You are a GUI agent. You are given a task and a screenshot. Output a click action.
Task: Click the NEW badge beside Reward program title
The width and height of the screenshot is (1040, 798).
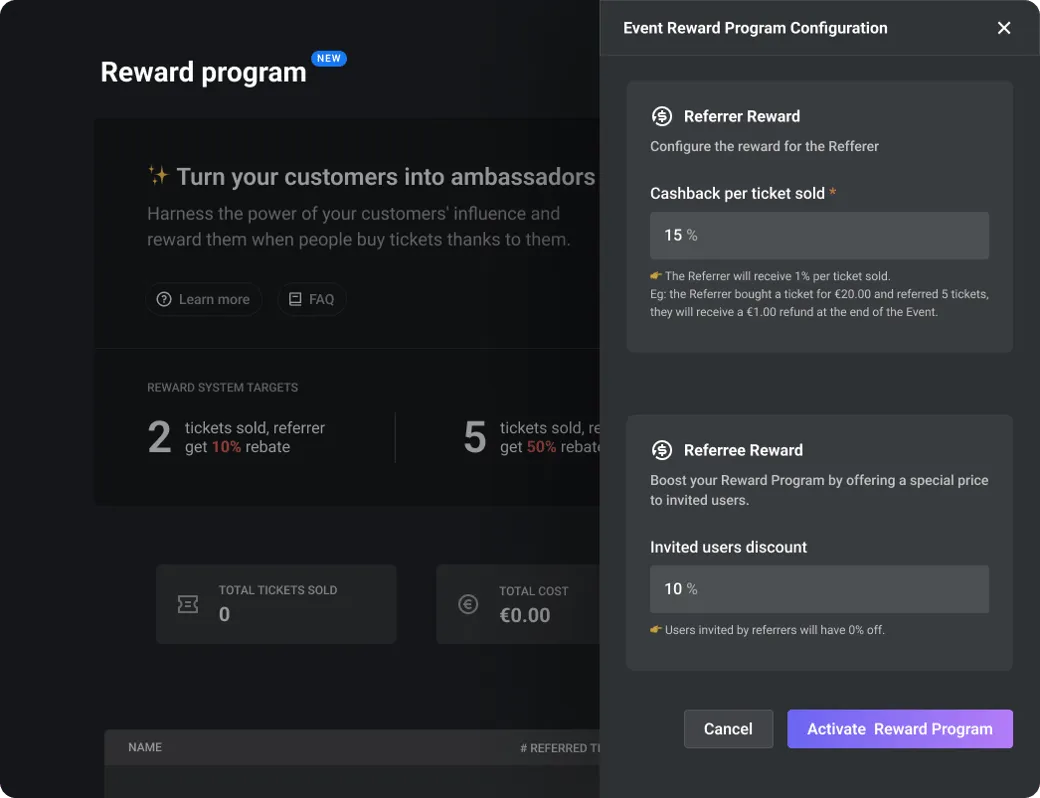point(329,57)
